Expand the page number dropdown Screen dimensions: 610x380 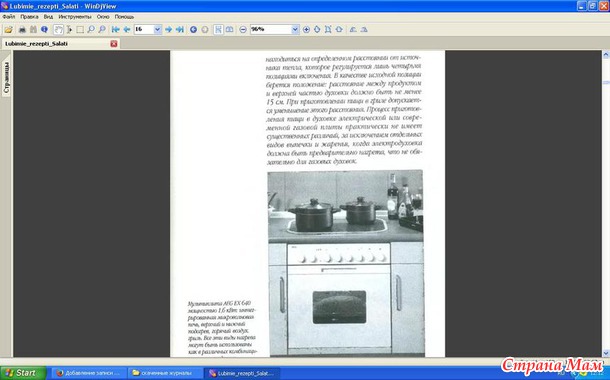tap(158, 29)
